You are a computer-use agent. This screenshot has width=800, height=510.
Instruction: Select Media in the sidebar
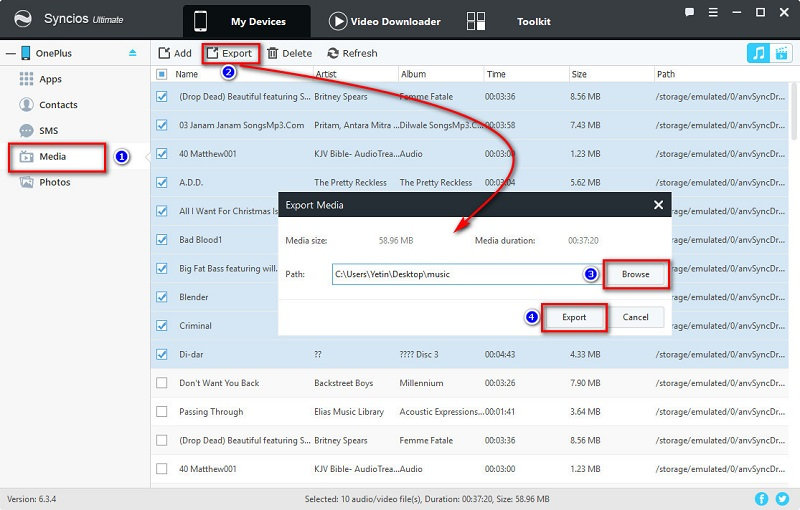(x=53, y=157)
